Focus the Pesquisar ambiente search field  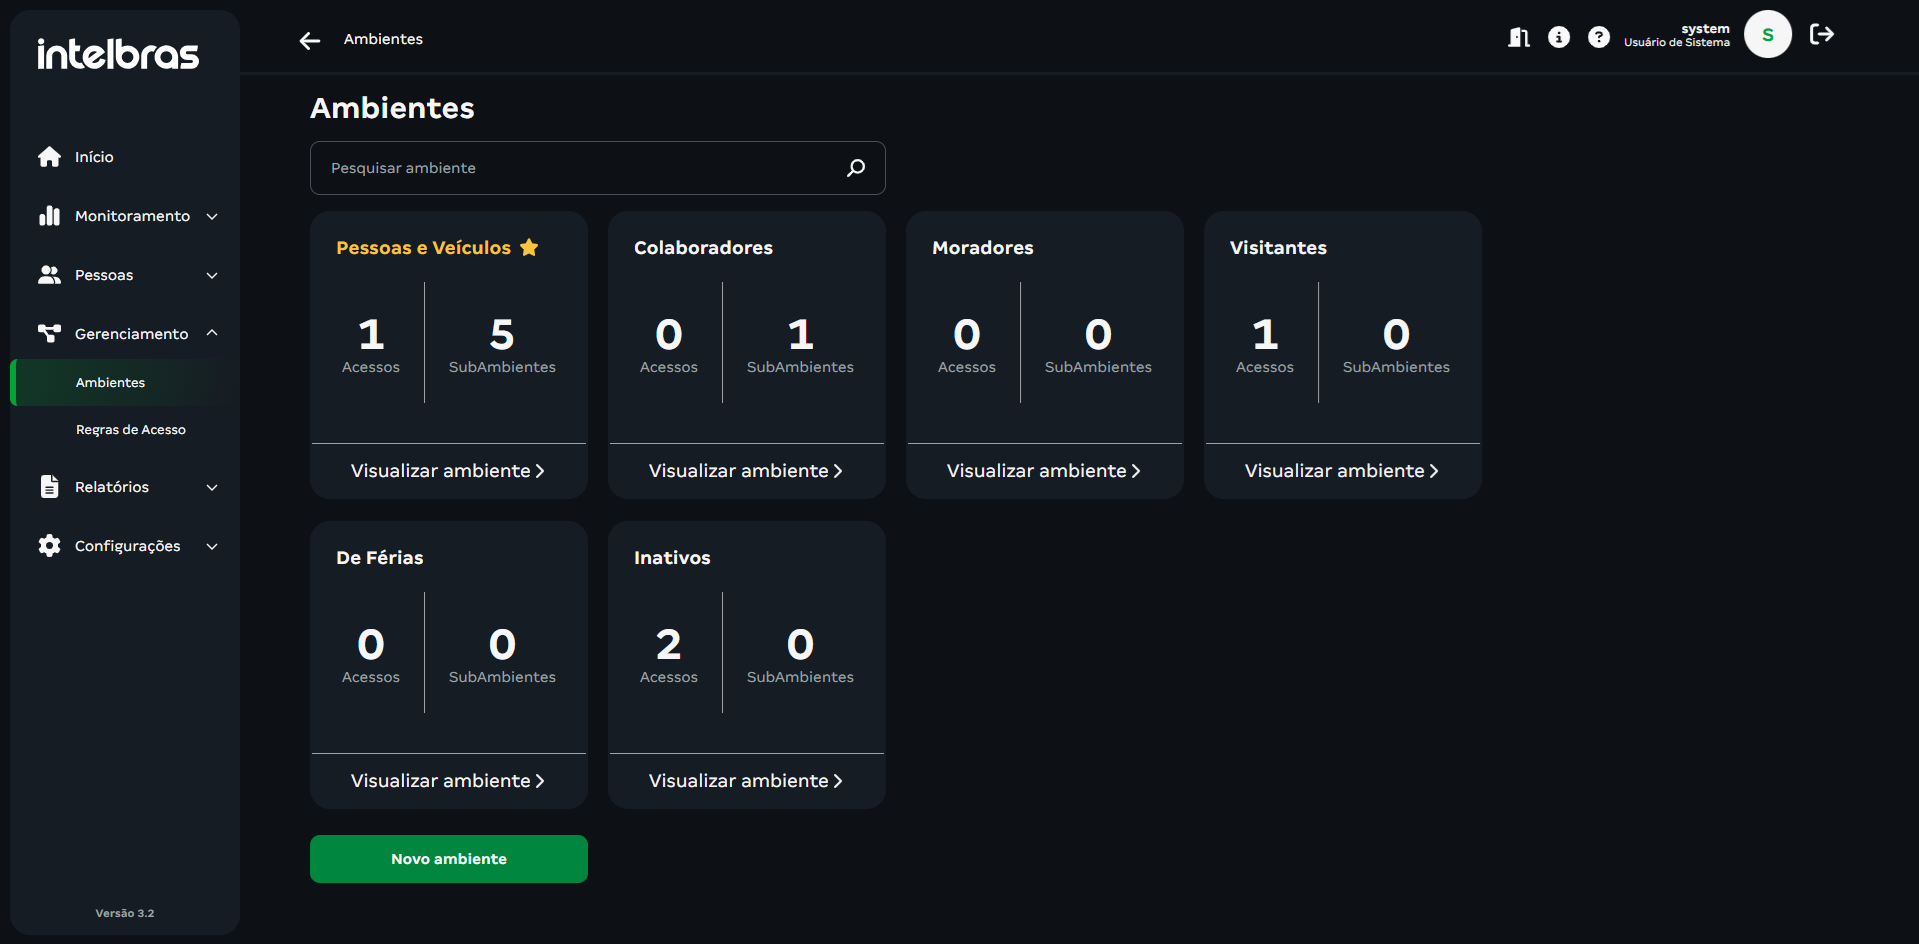pyautogui.click(x=580, y=168)
